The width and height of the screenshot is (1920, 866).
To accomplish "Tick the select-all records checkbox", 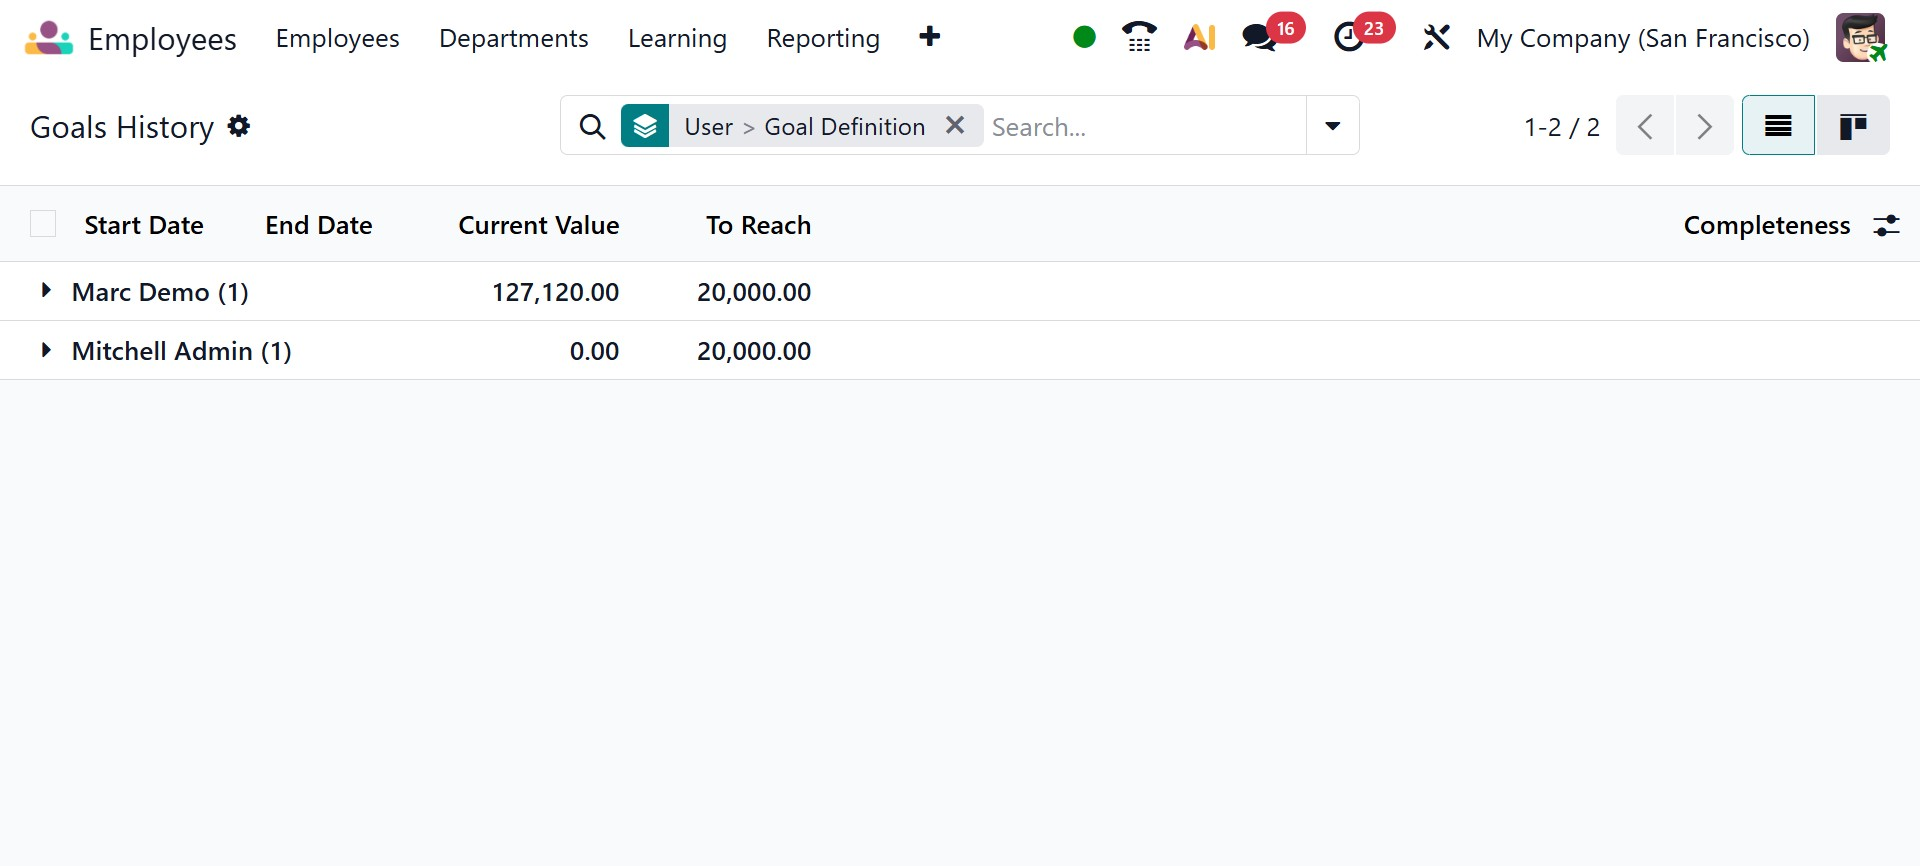I will tap(43, 224).
